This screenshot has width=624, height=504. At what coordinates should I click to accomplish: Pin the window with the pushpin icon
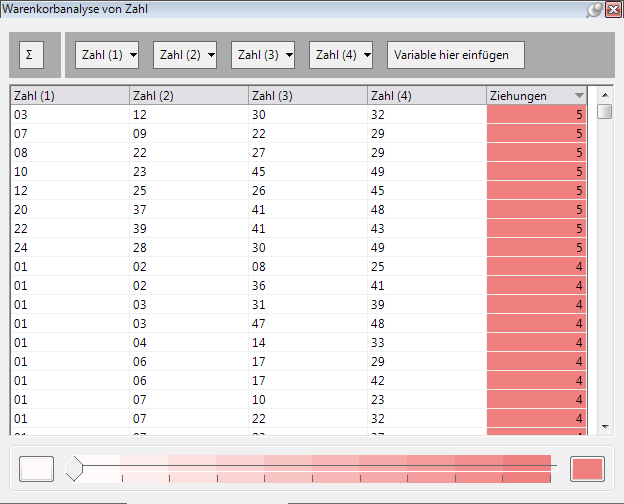[x=595, y=10]
